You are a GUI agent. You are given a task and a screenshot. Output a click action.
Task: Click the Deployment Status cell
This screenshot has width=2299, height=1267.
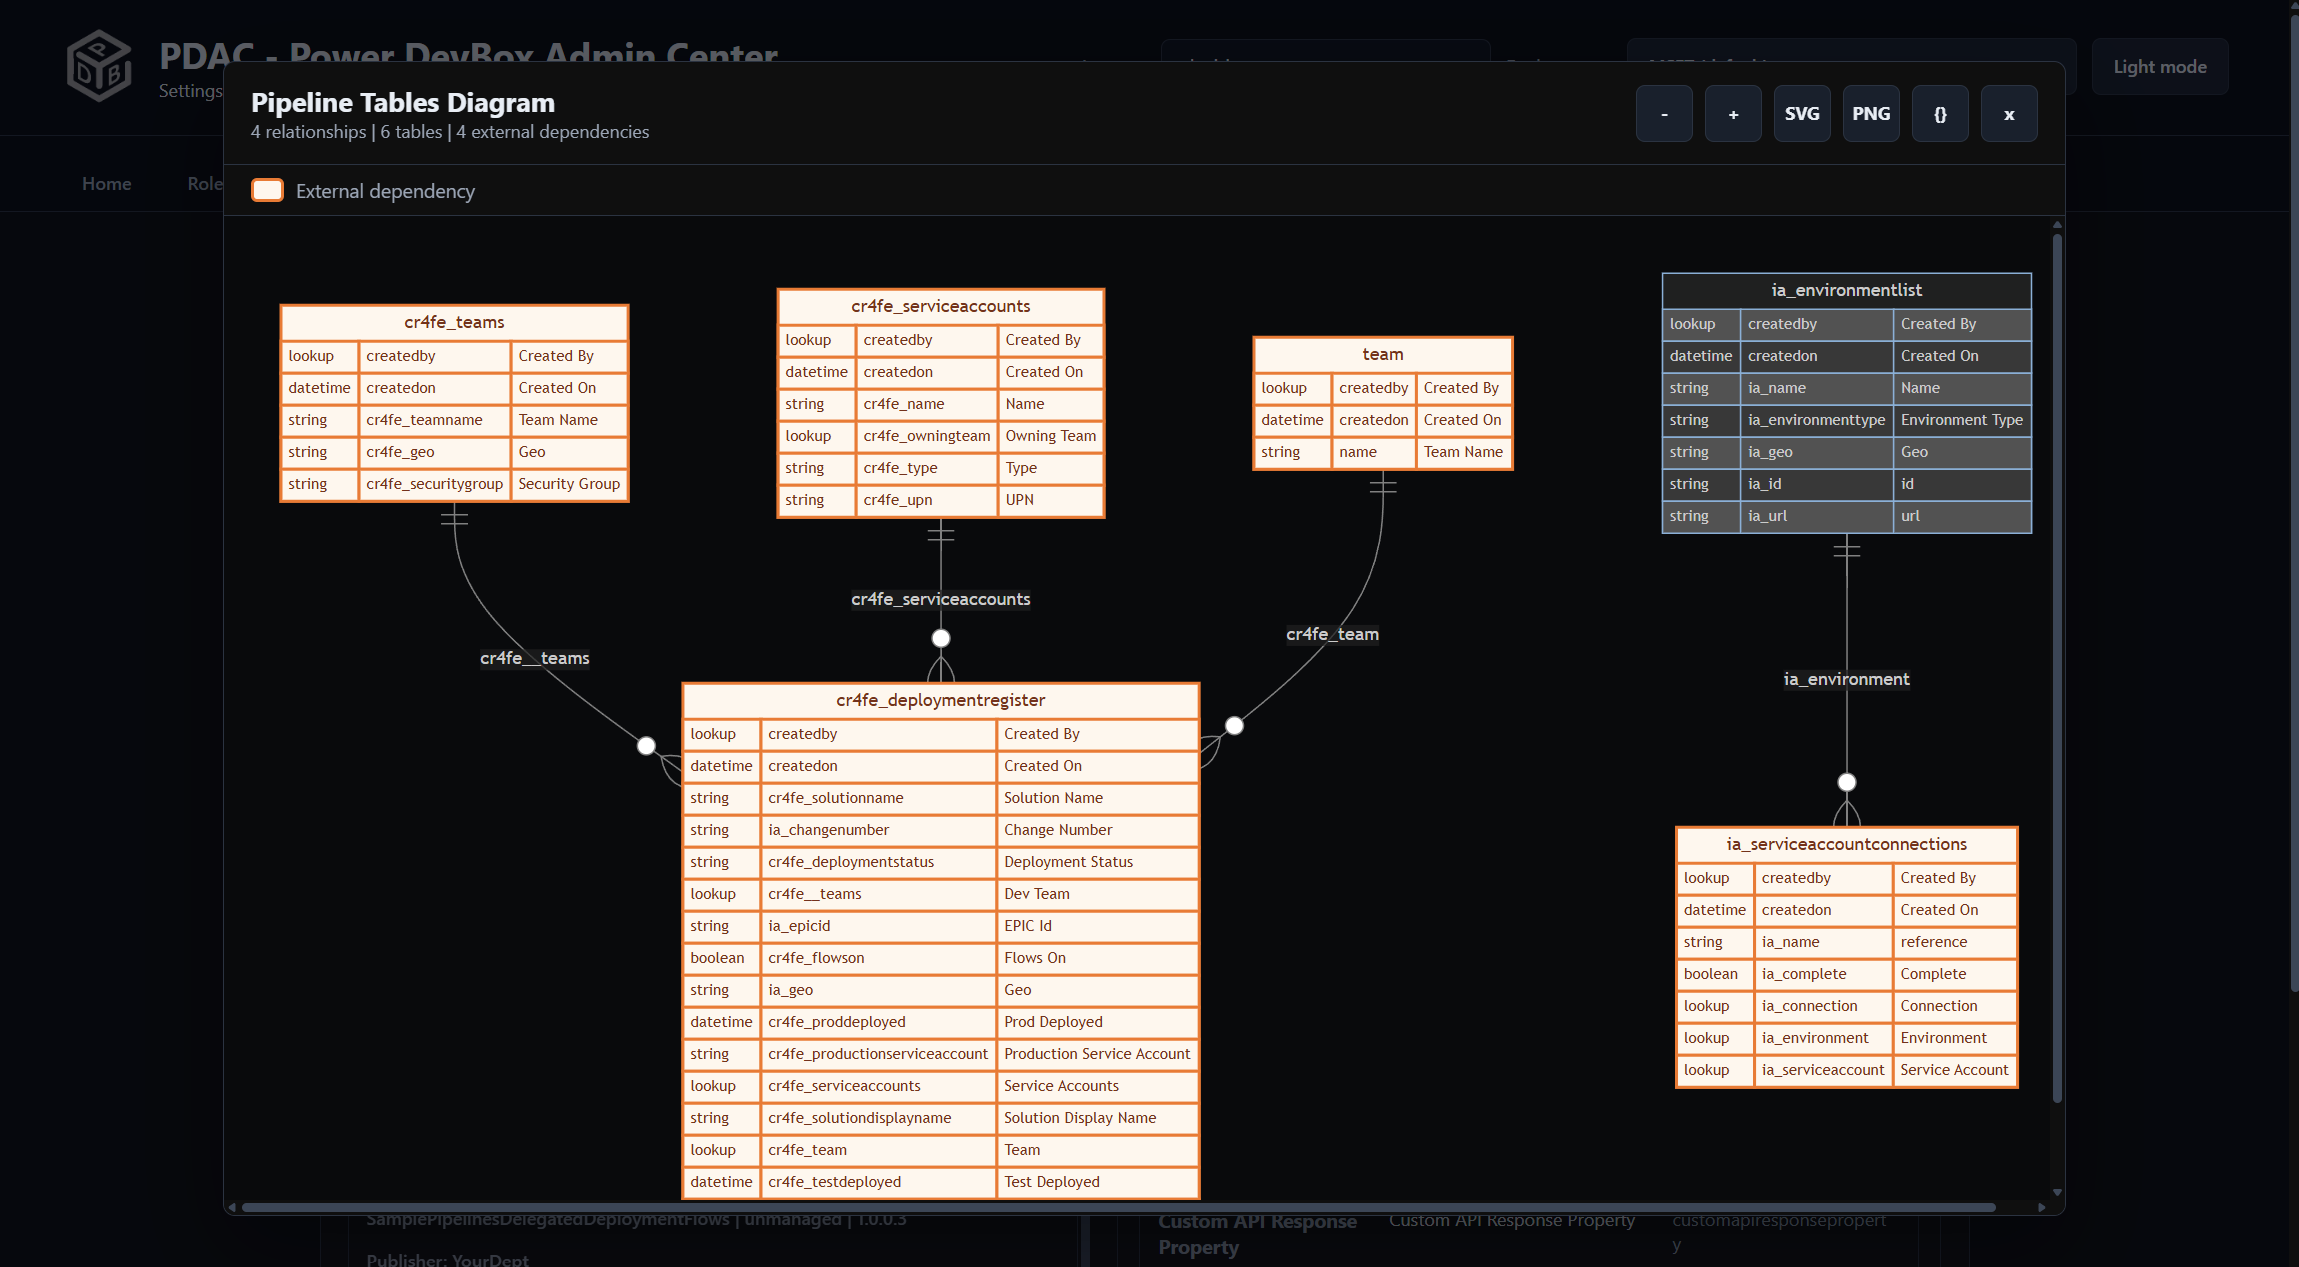pos(1097,862)
